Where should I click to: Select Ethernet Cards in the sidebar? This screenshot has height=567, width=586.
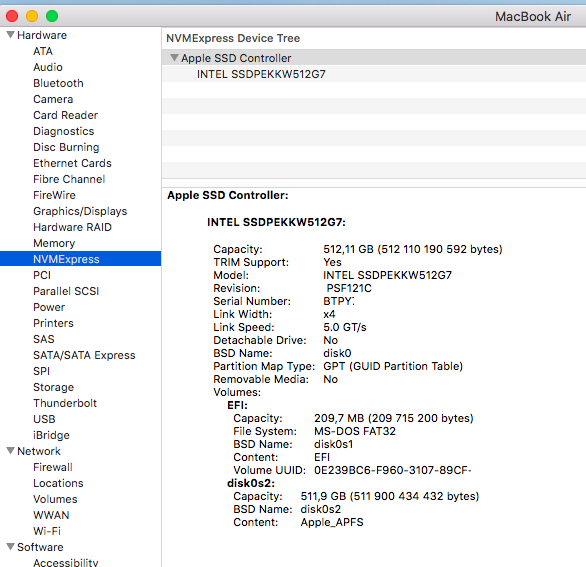[x=72, y=163]
